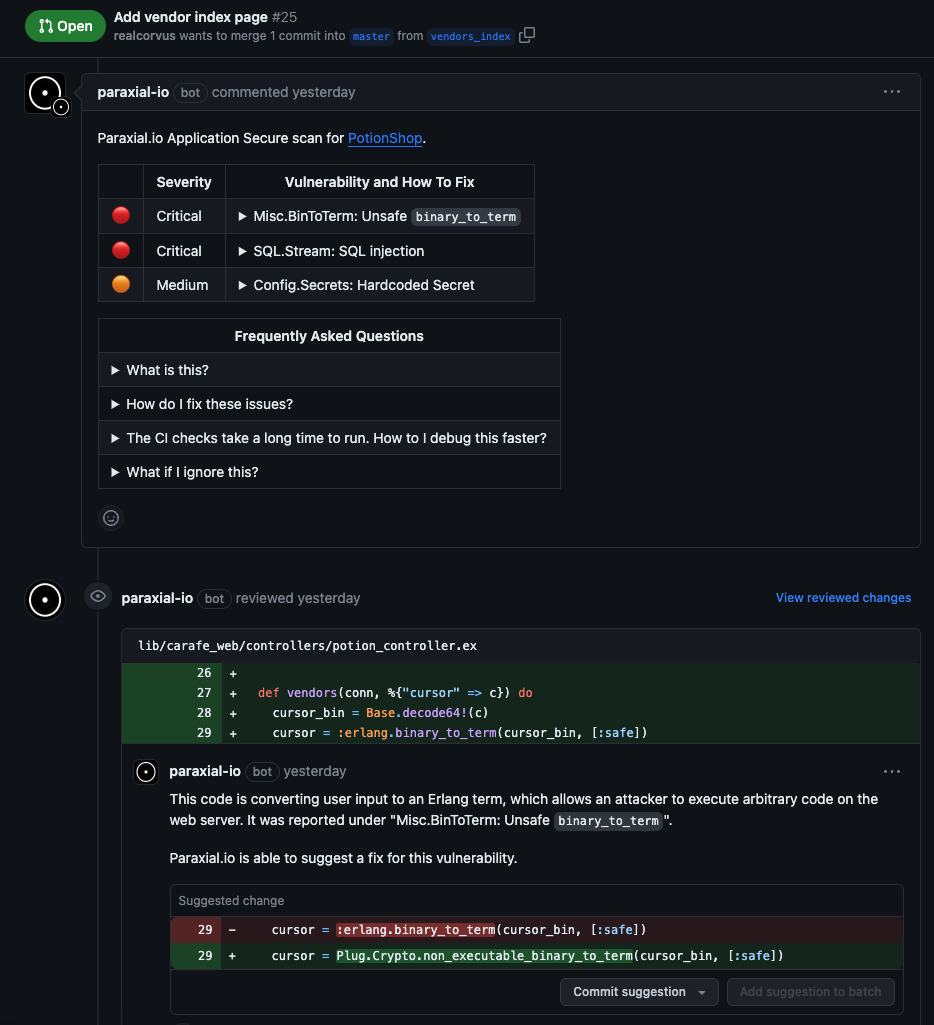Click the red Critical severity dot for SQL injection
This screenshot has width=934, height=1025.
120,249
